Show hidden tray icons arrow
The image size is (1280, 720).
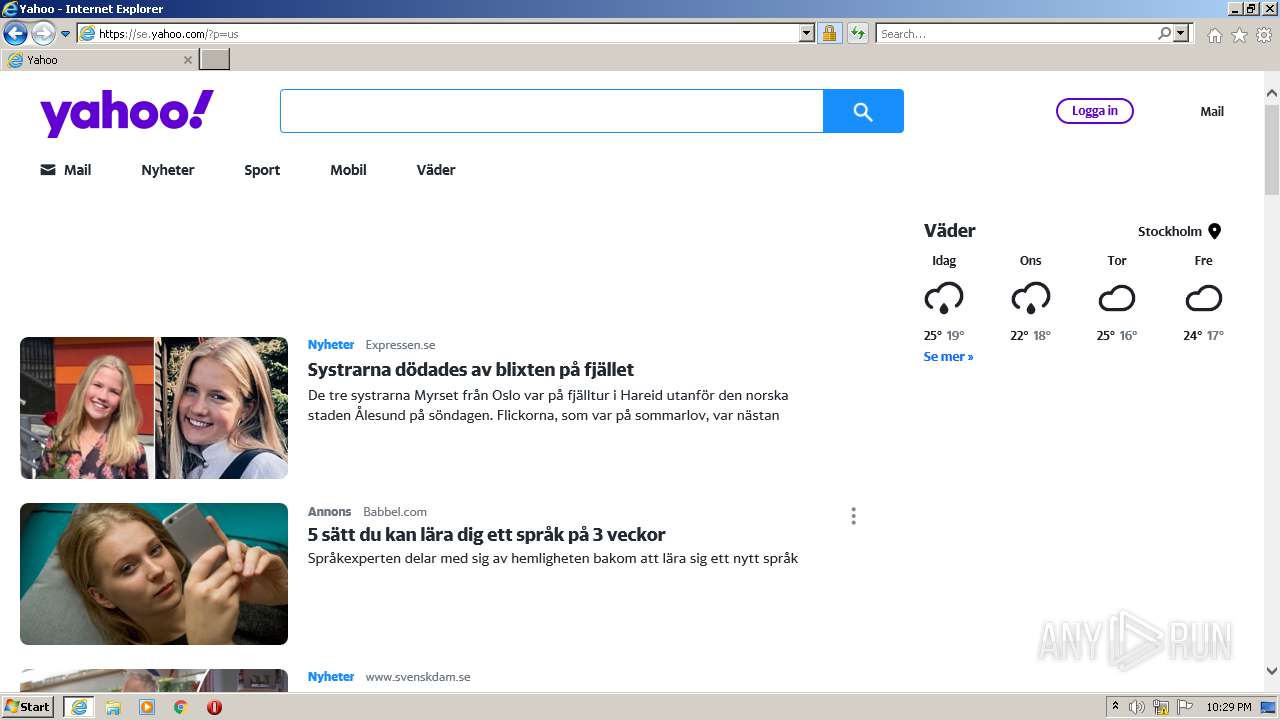pyautogui.click(x=1115, y=707)
